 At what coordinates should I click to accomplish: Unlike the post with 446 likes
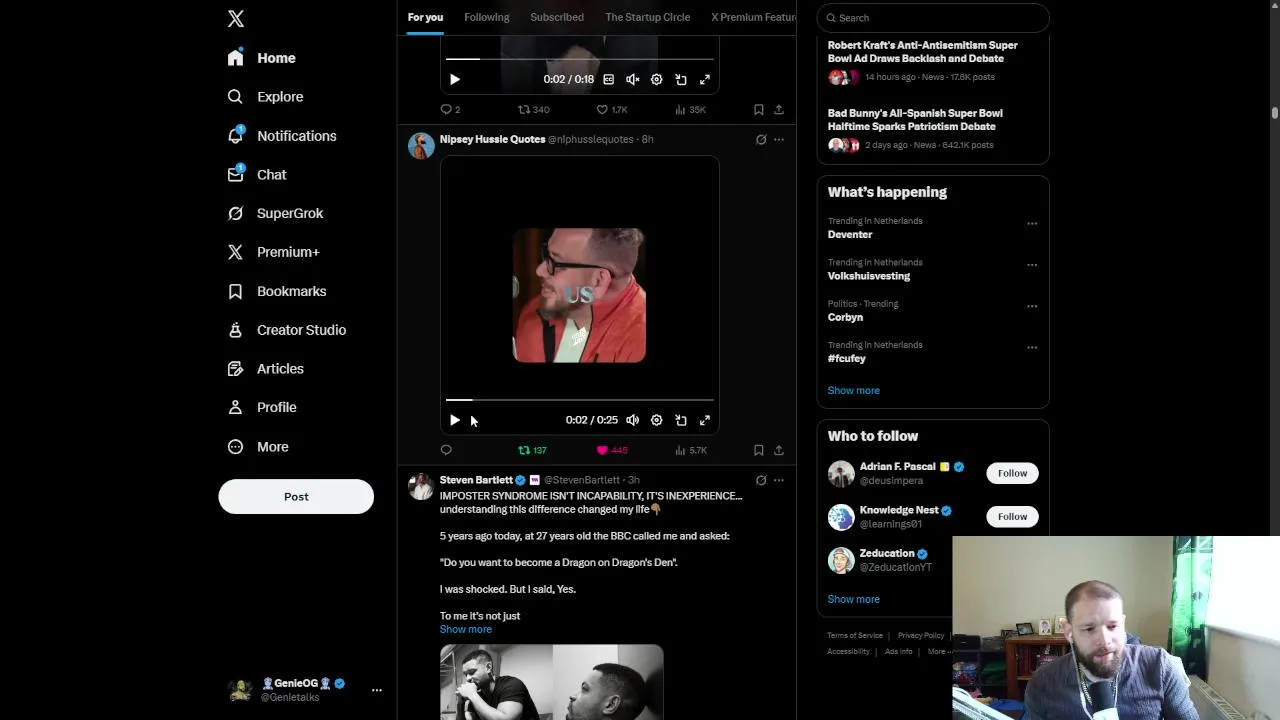point(612,450)
